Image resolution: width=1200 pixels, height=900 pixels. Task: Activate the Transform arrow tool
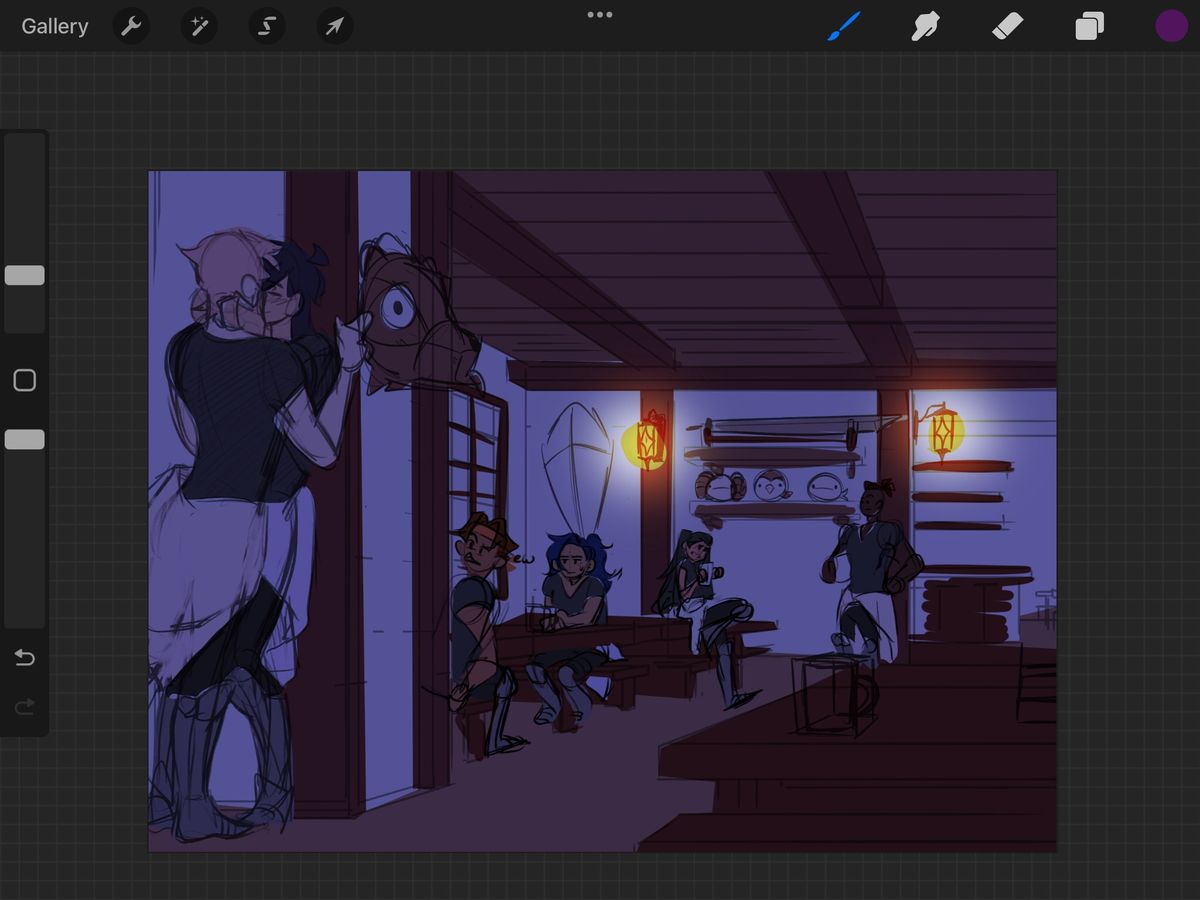335,26
